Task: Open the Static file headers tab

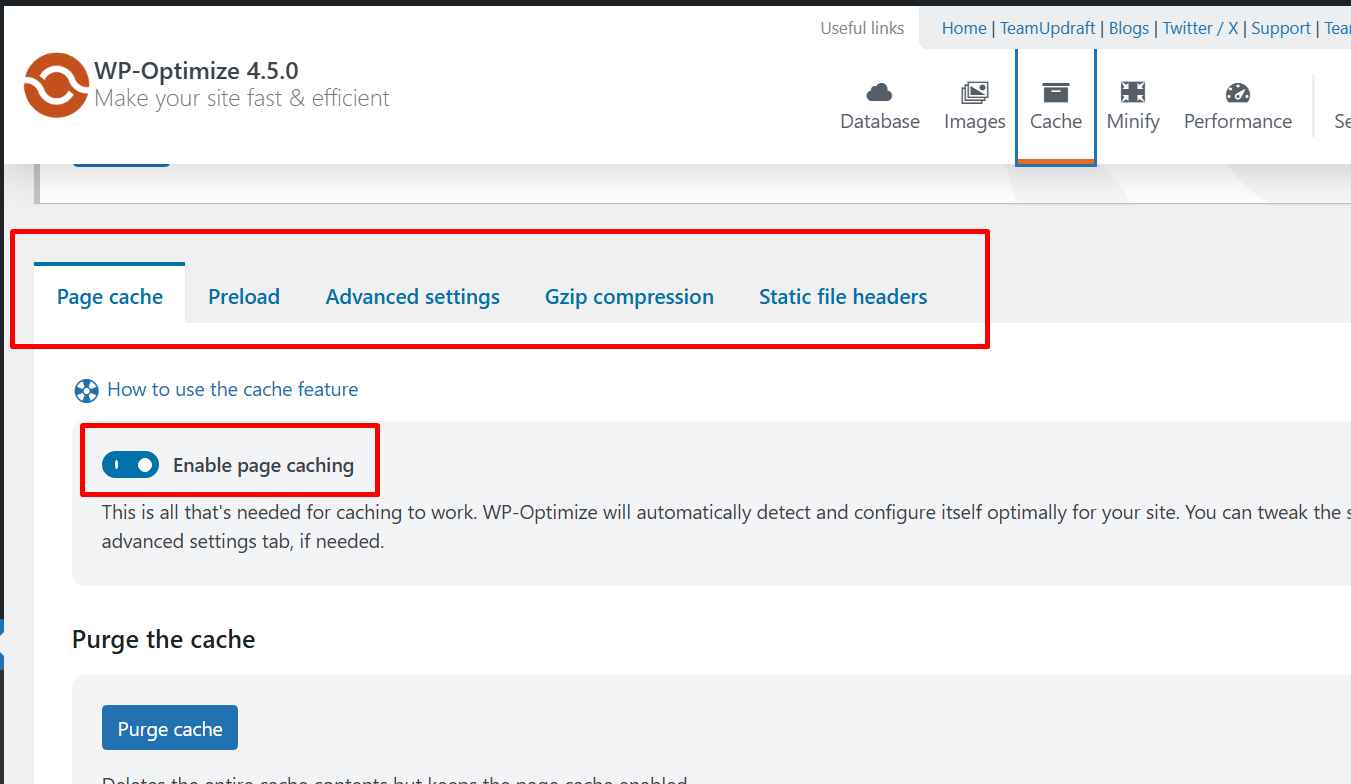Action: tap(843, 297)
